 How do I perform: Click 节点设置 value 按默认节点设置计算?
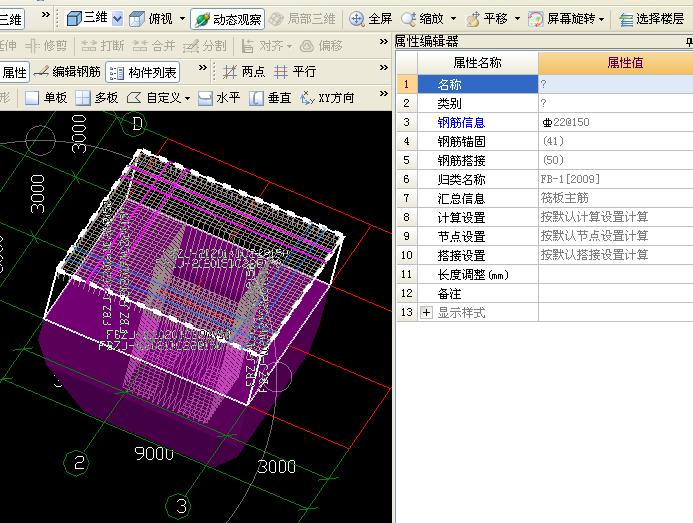pyautogui.click(x=616, y=236)
